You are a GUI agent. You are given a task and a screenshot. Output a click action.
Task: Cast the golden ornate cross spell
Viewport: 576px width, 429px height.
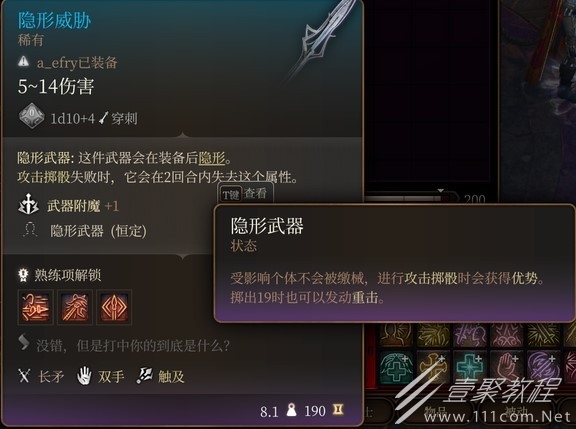pos(433,367)
